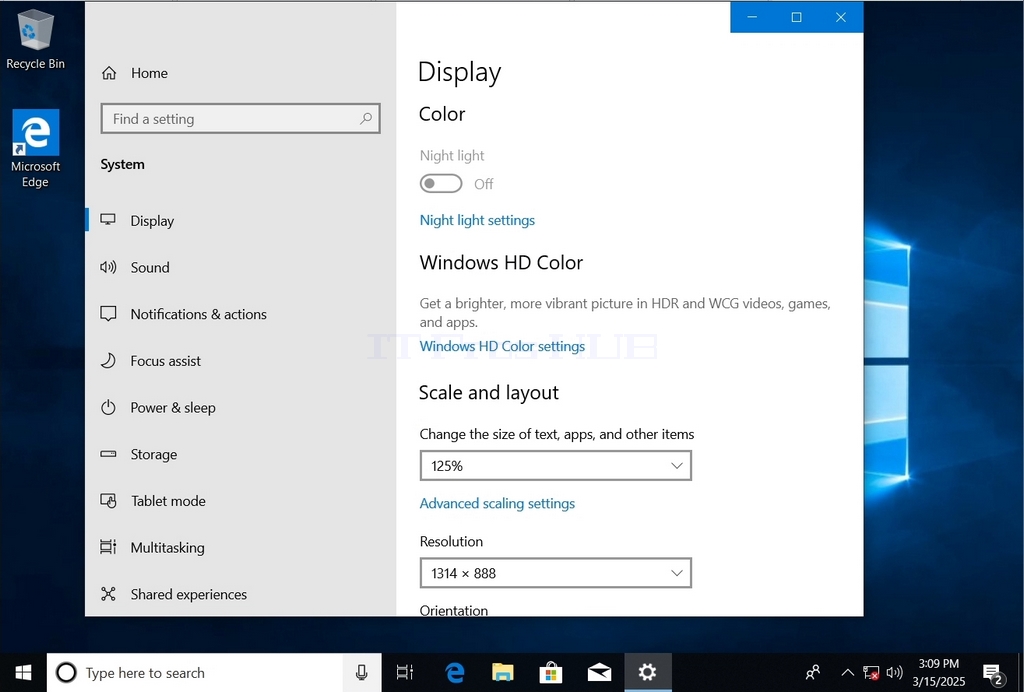Open Focus assist settings page
The image size is (1024, 692).
point(166,360)
